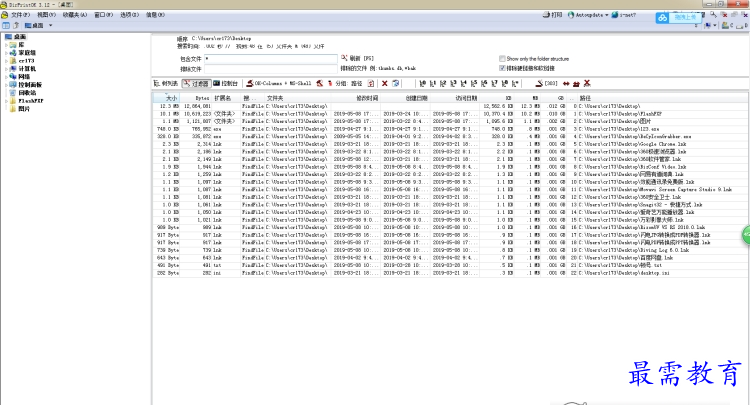This screenshot has height=405, width=750.
Task: Click the red printer-like icon
Action: pos(576,84)
